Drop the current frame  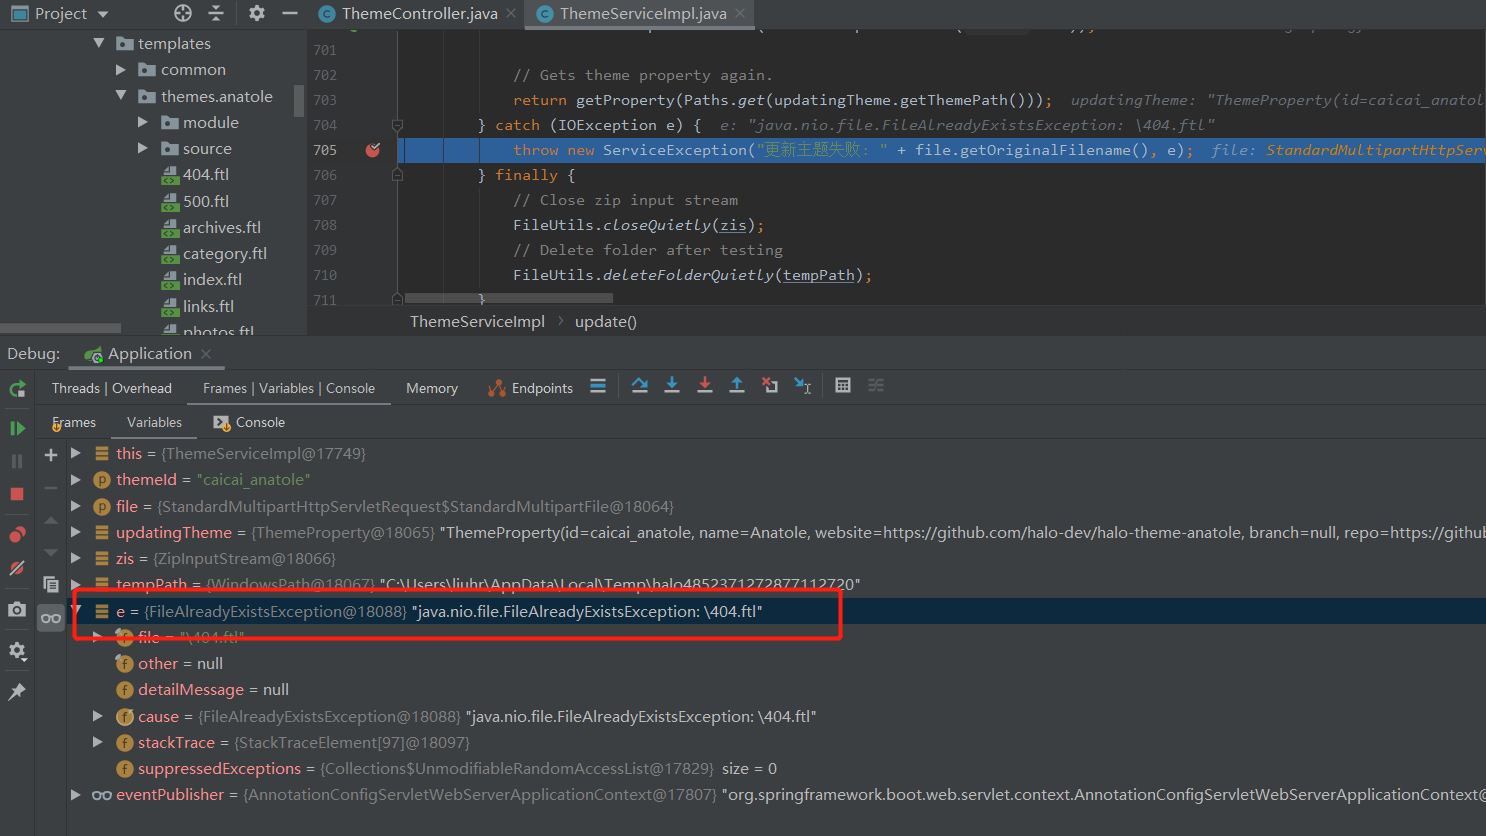(770, 386)
